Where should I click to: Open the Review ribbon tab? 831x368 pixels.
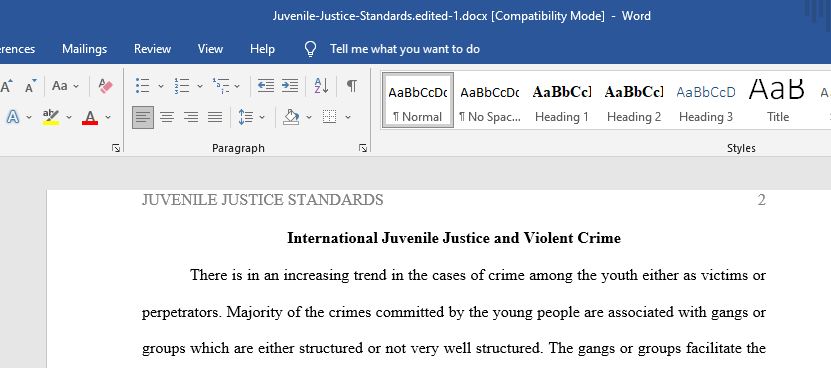[x=152, y=49]
